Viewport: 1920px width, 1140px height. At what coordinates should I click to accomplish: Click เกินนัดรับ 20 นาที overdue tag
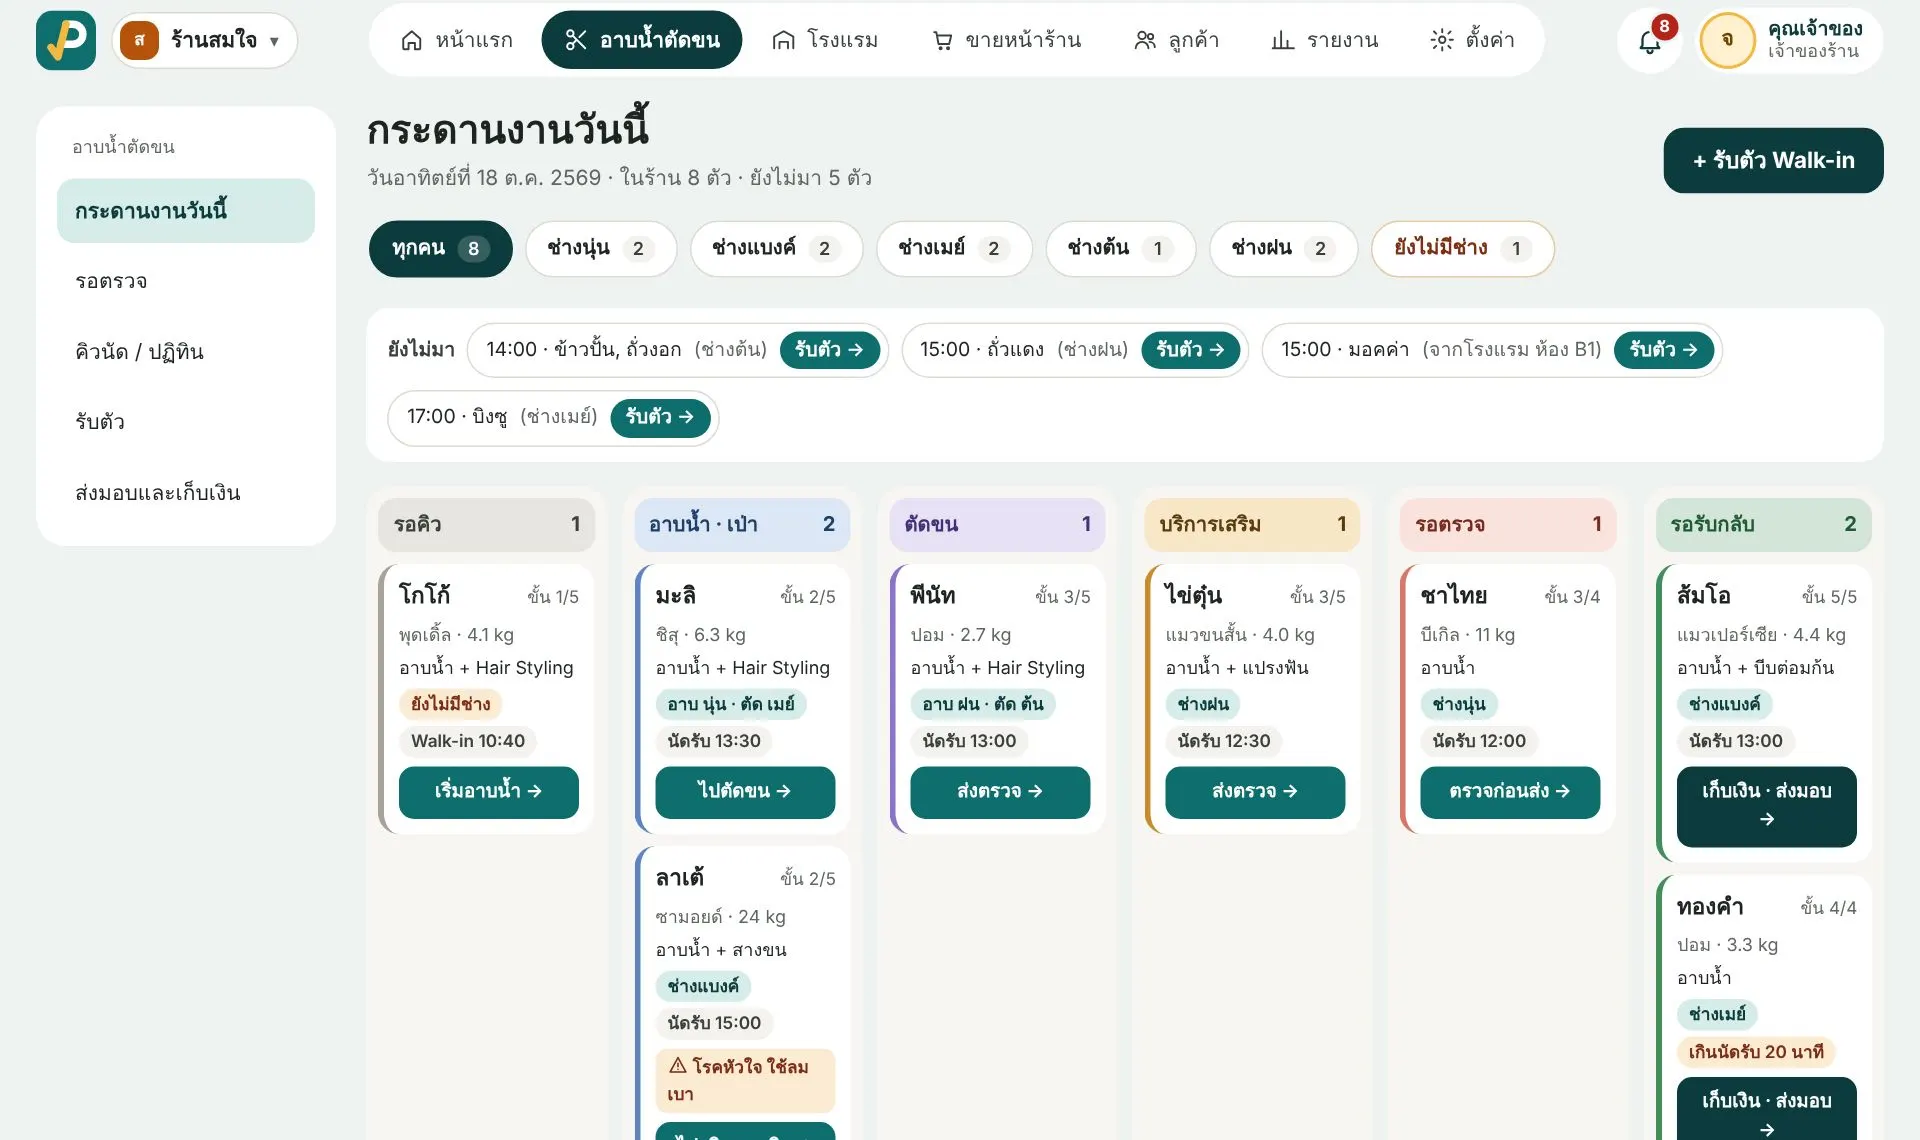pyautogui.click(x=1756, y=1051)
